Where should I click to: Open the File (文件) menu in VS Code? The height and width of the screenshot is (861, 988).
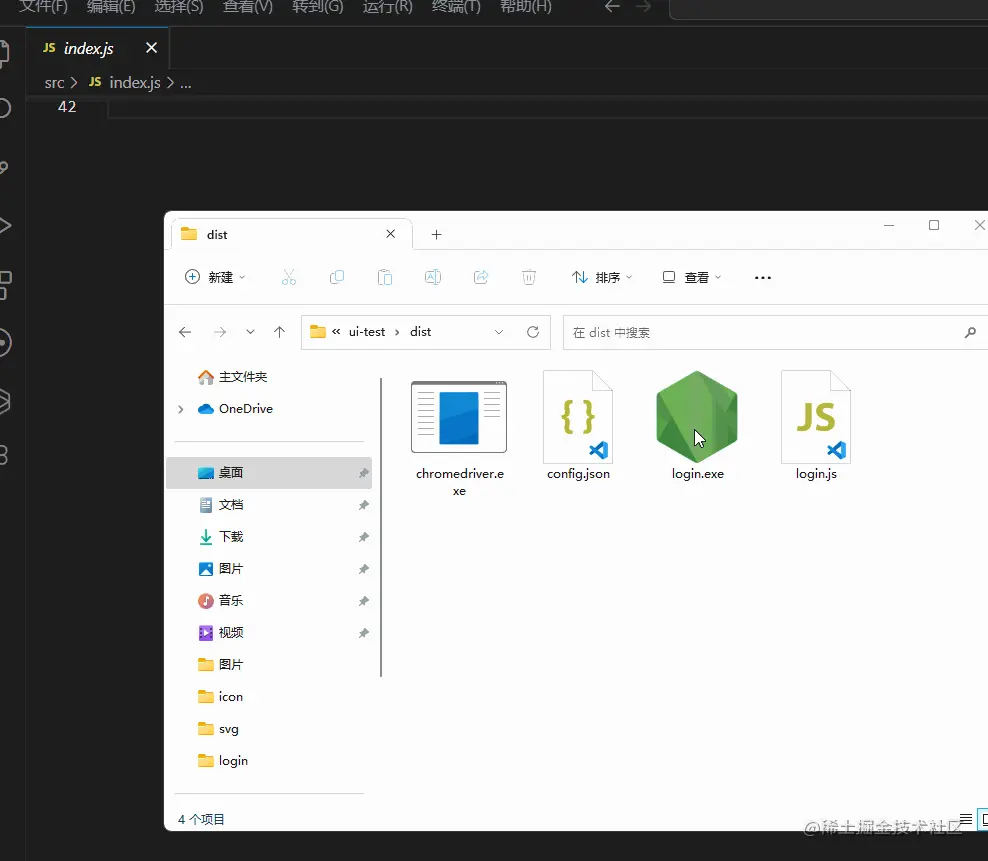click(43, 7)
